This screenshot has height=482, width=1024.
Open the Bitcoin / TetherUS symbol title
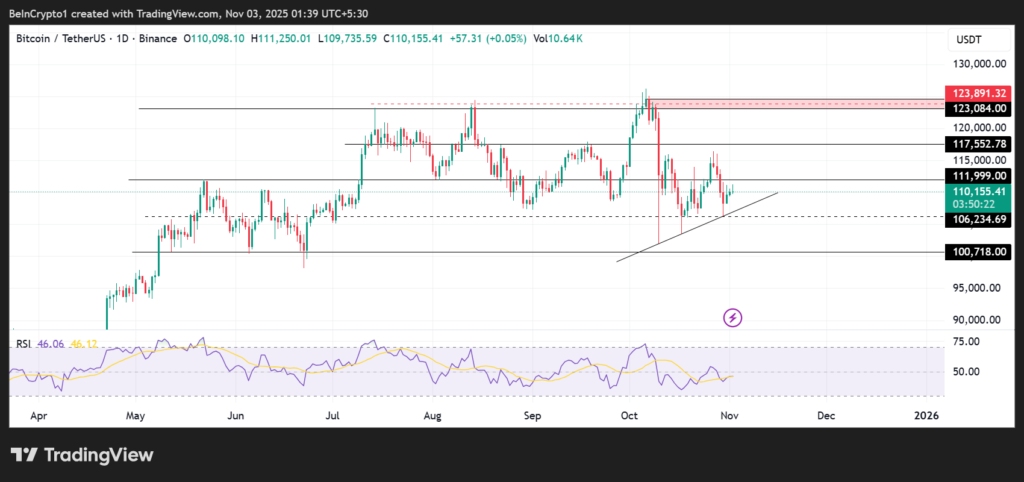[62, 38]
